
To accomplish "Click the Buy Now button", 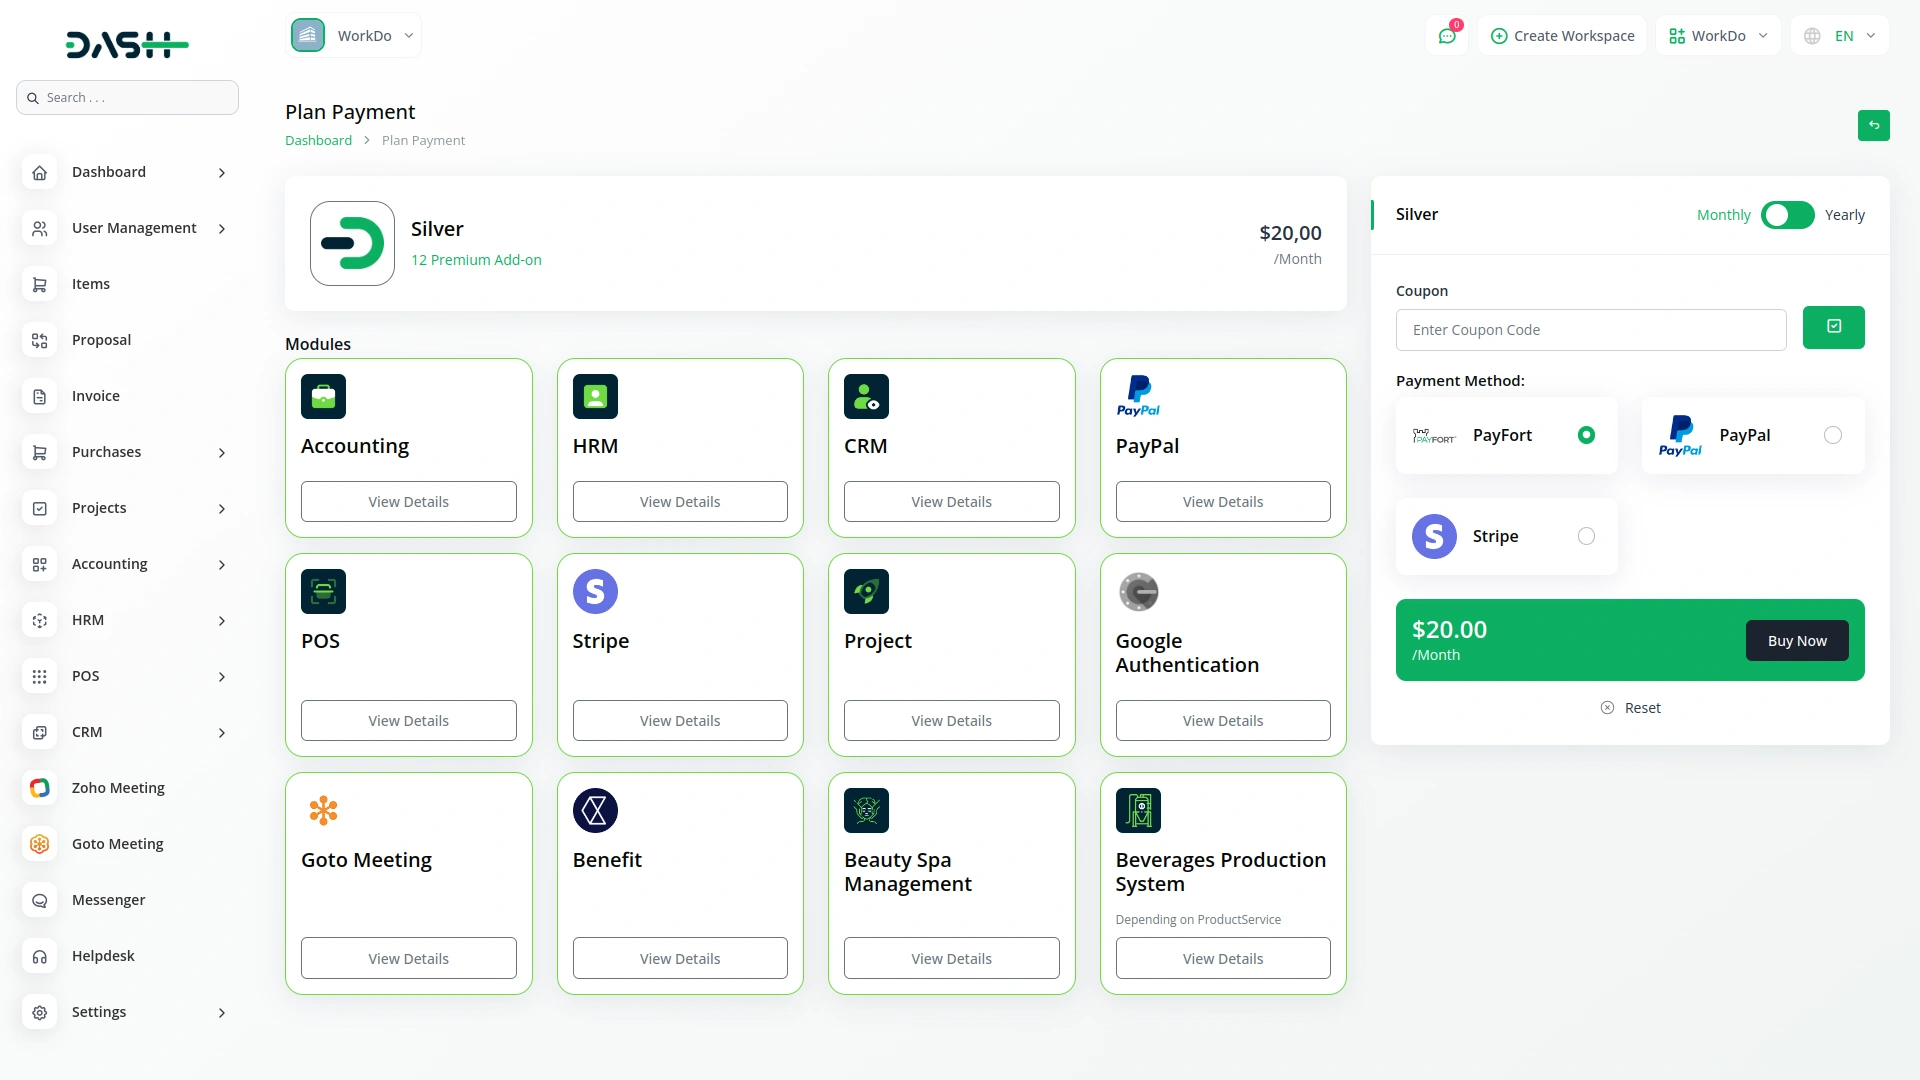I will tap(1796, 640).
